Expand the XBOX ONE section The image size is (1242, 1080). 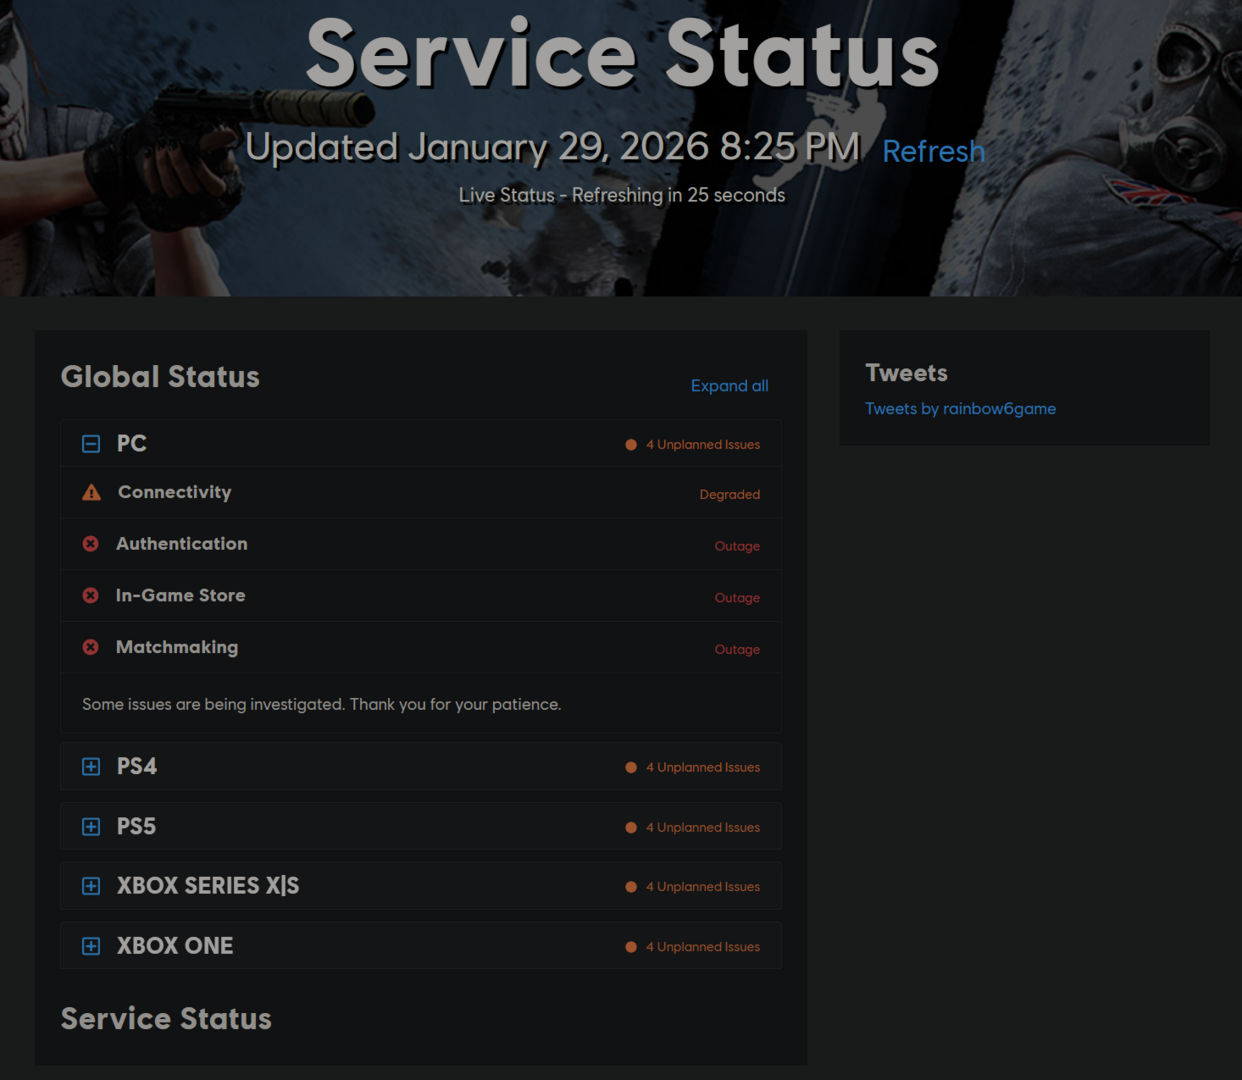pos(91,947)
